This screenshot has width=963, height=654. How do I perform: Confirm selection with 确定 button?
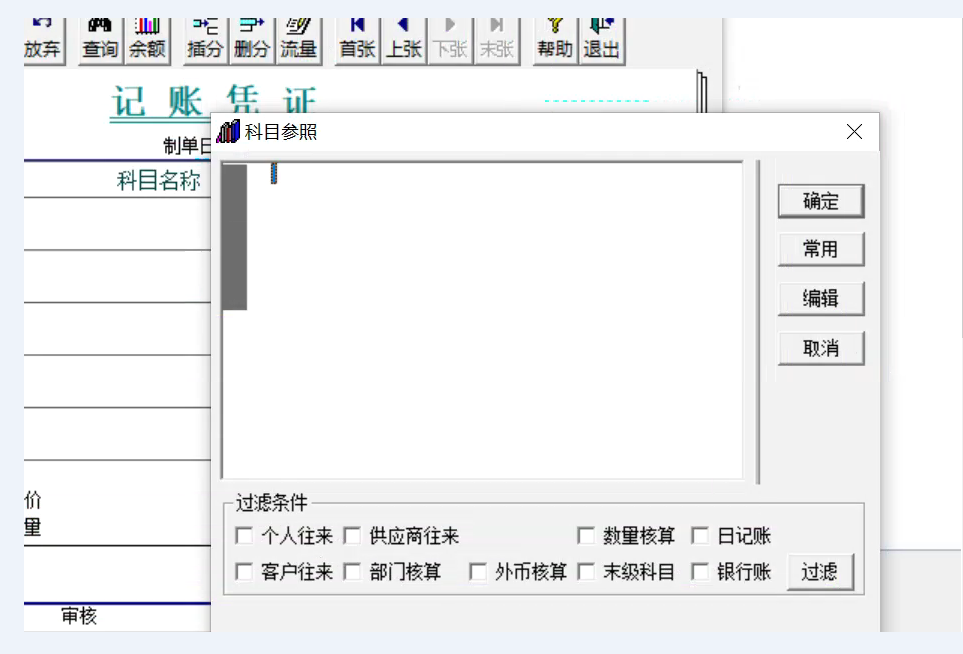821,201
